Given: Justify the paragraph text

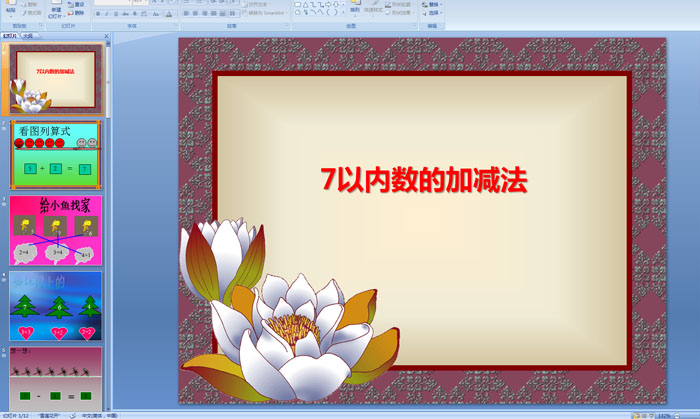Looking at the screenshot, I should tap(213, 14).
